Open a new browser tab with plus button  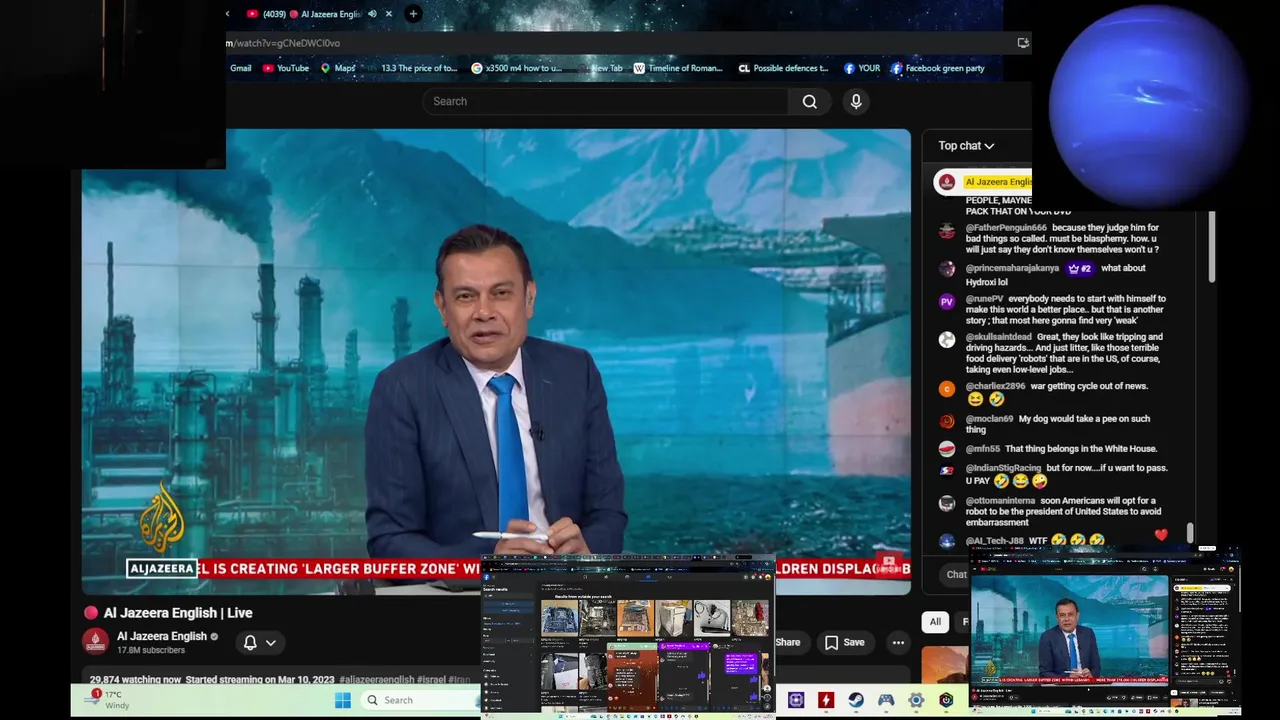pos(413,14)
